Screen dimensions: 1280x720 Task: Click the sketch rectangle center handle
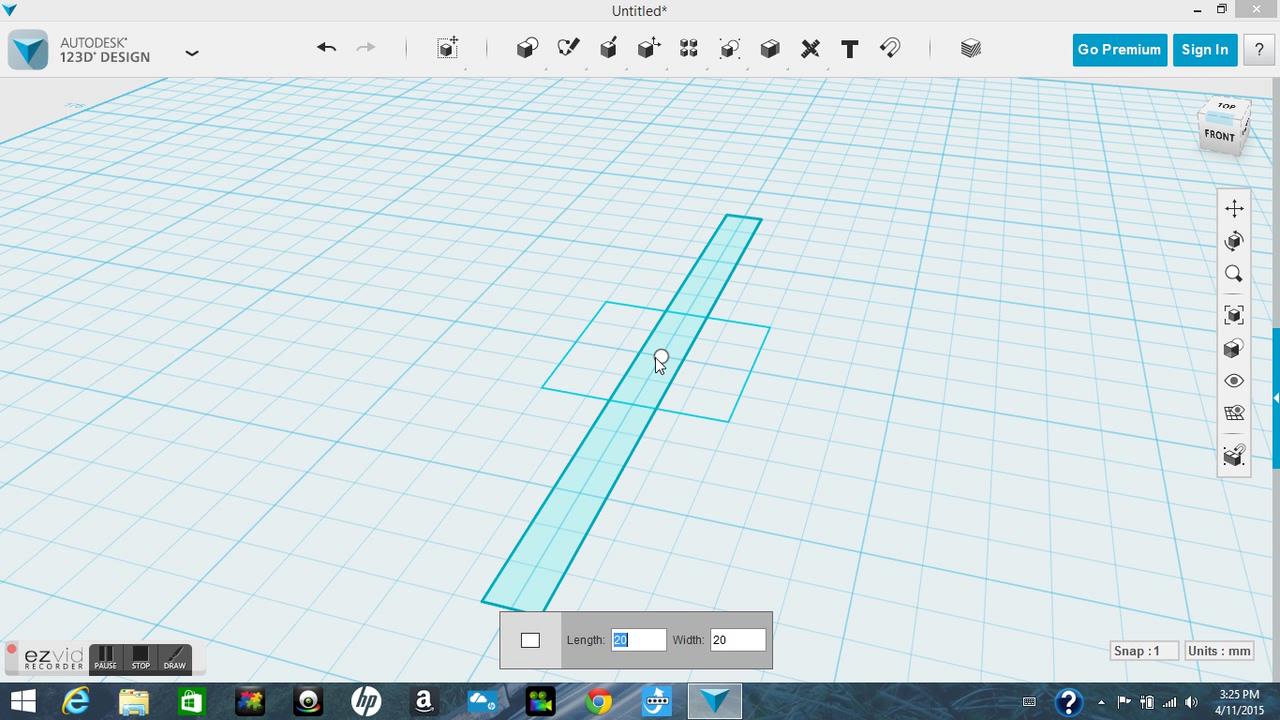(661, 356)
